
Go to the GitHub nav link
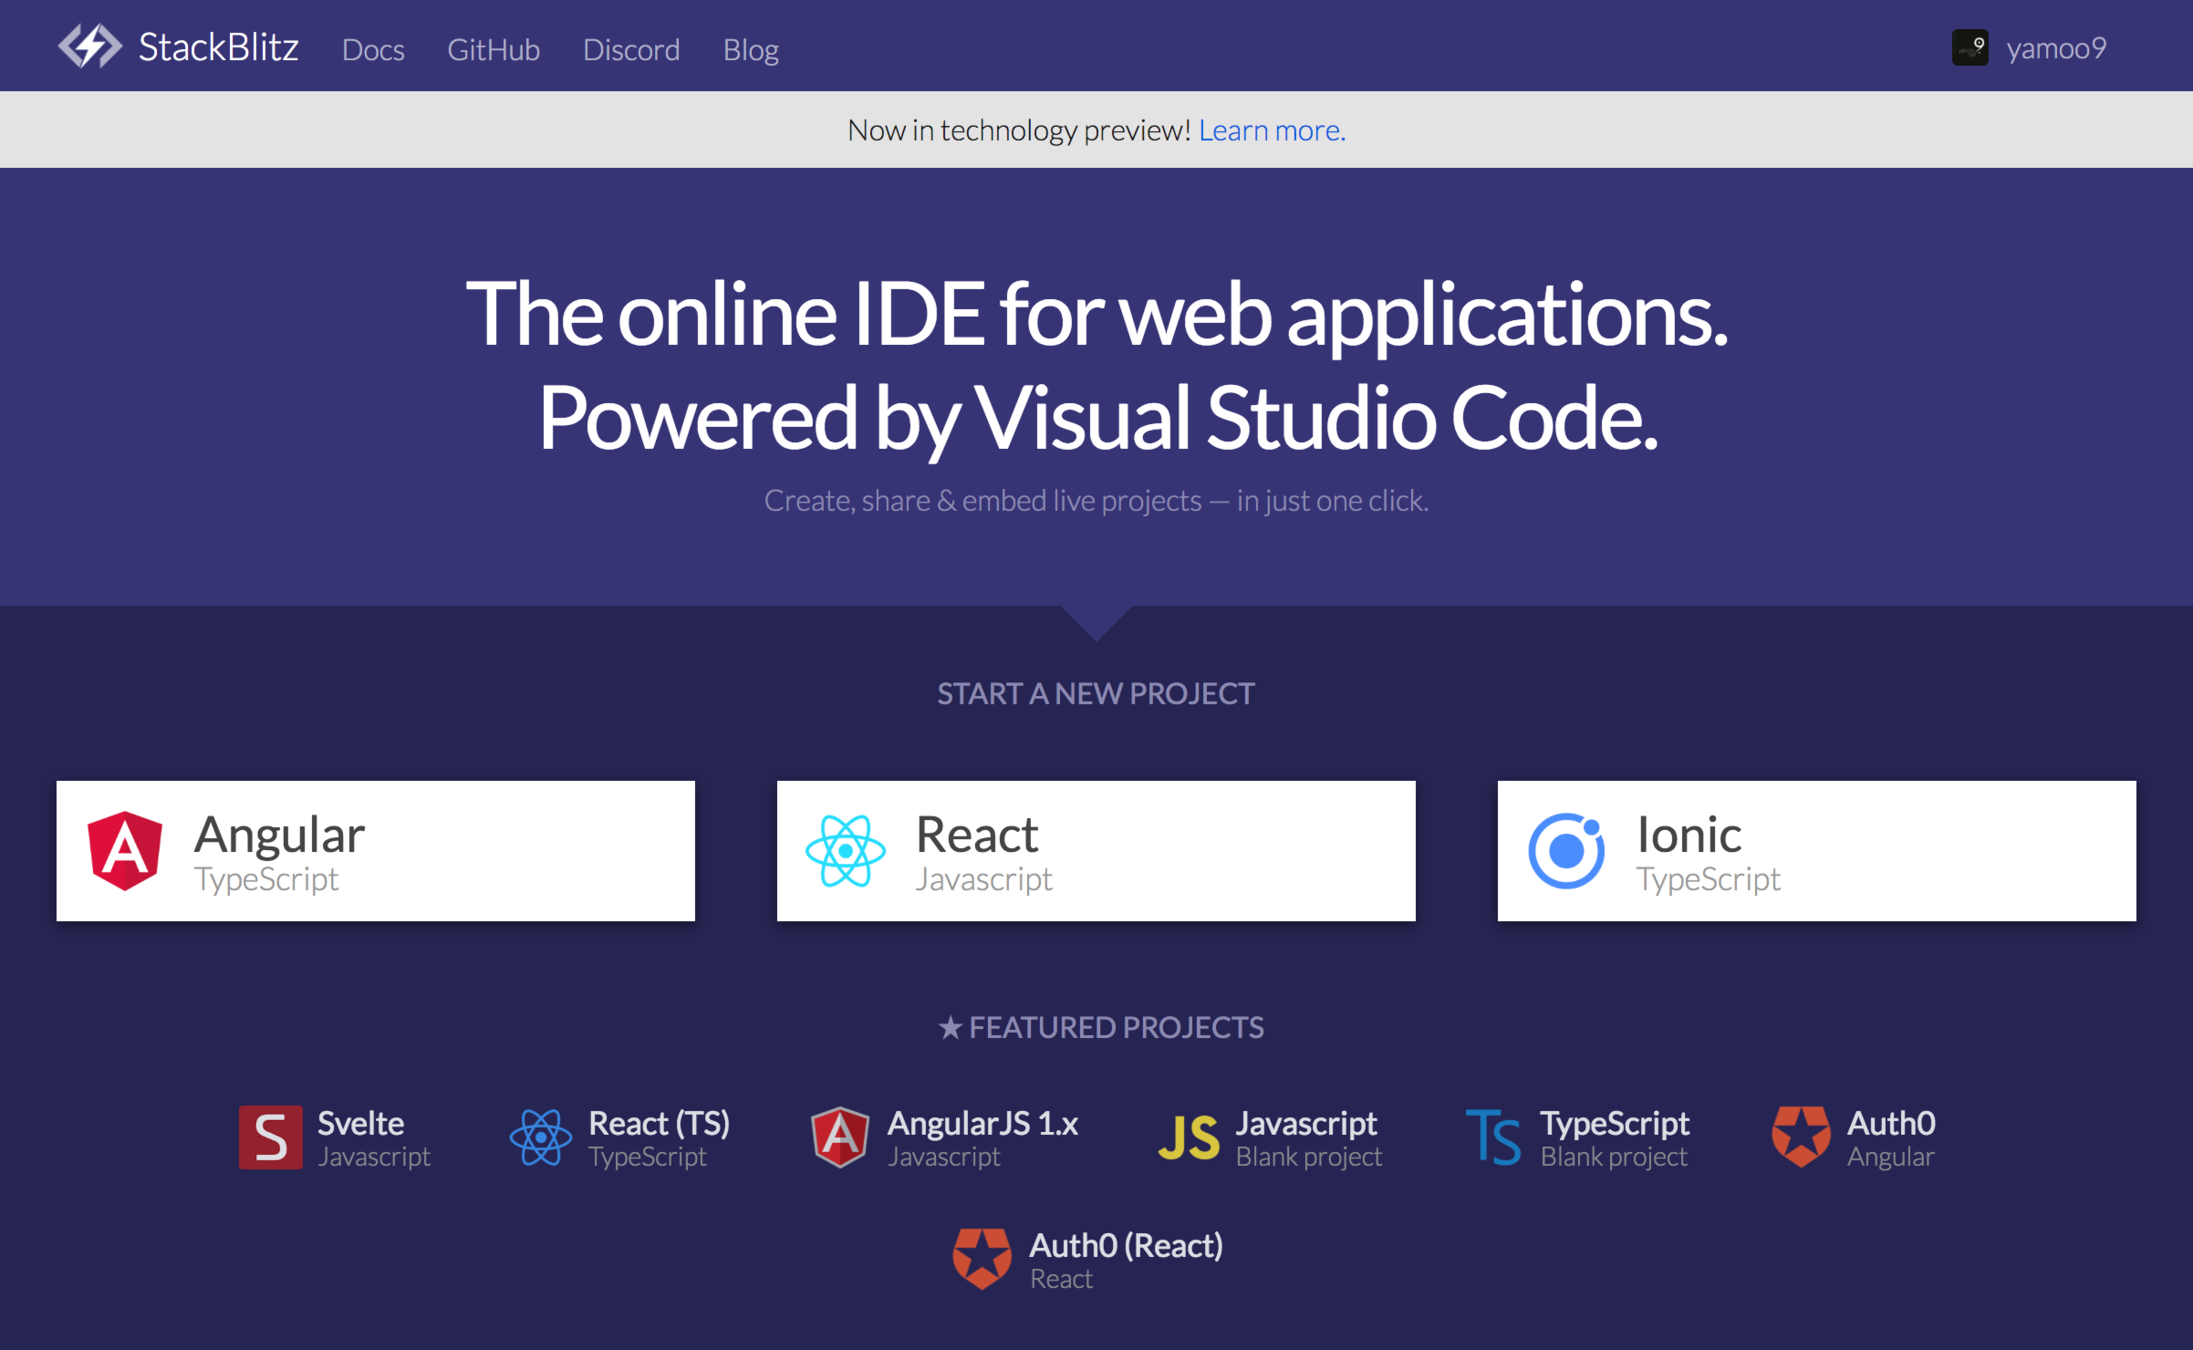(x=493, y=49)
